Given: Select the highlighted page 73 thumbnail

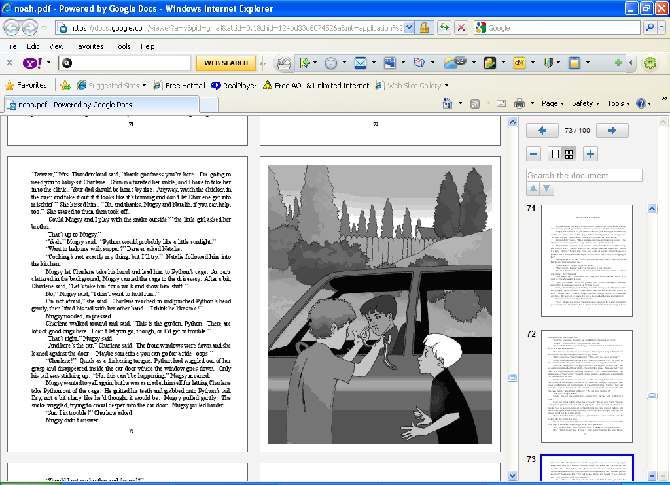Looking at the screenshot, I should [587, 468].
